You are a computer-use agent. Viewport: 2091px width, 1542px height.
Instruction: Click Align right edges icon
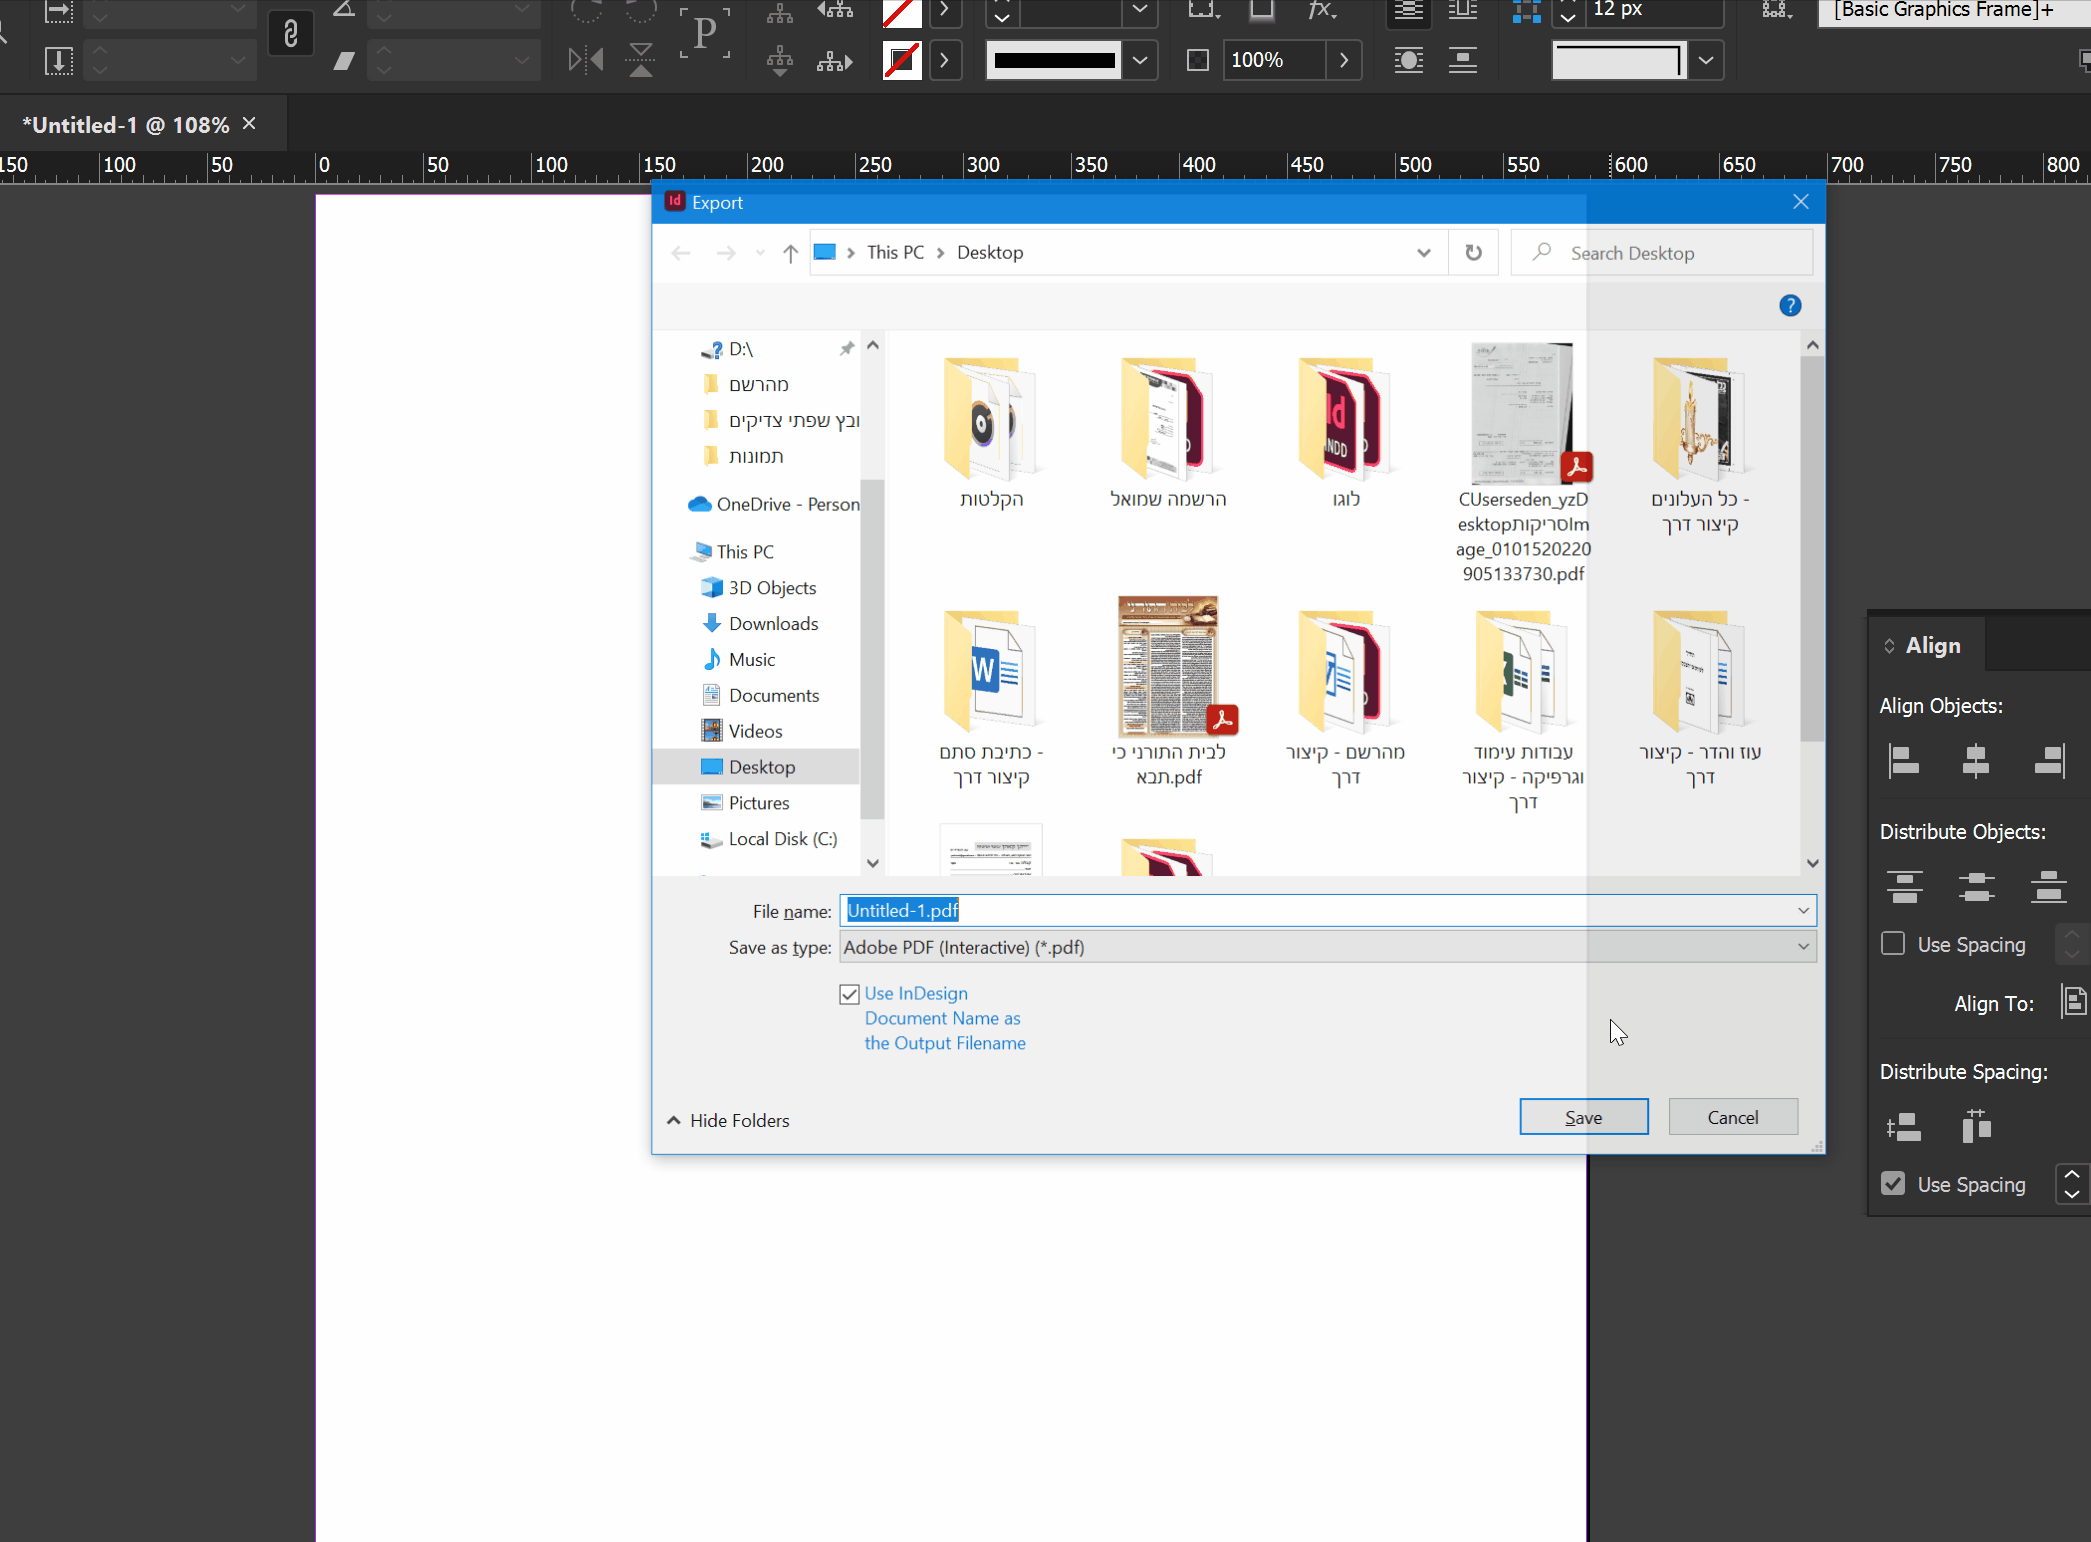click(2049, 761)
